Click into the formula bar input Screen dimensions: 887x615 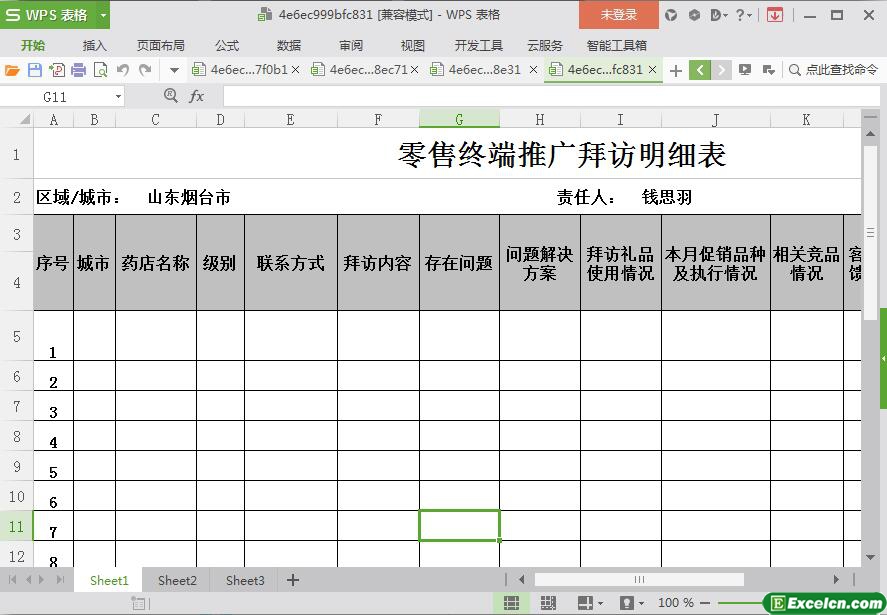point(551,96)
